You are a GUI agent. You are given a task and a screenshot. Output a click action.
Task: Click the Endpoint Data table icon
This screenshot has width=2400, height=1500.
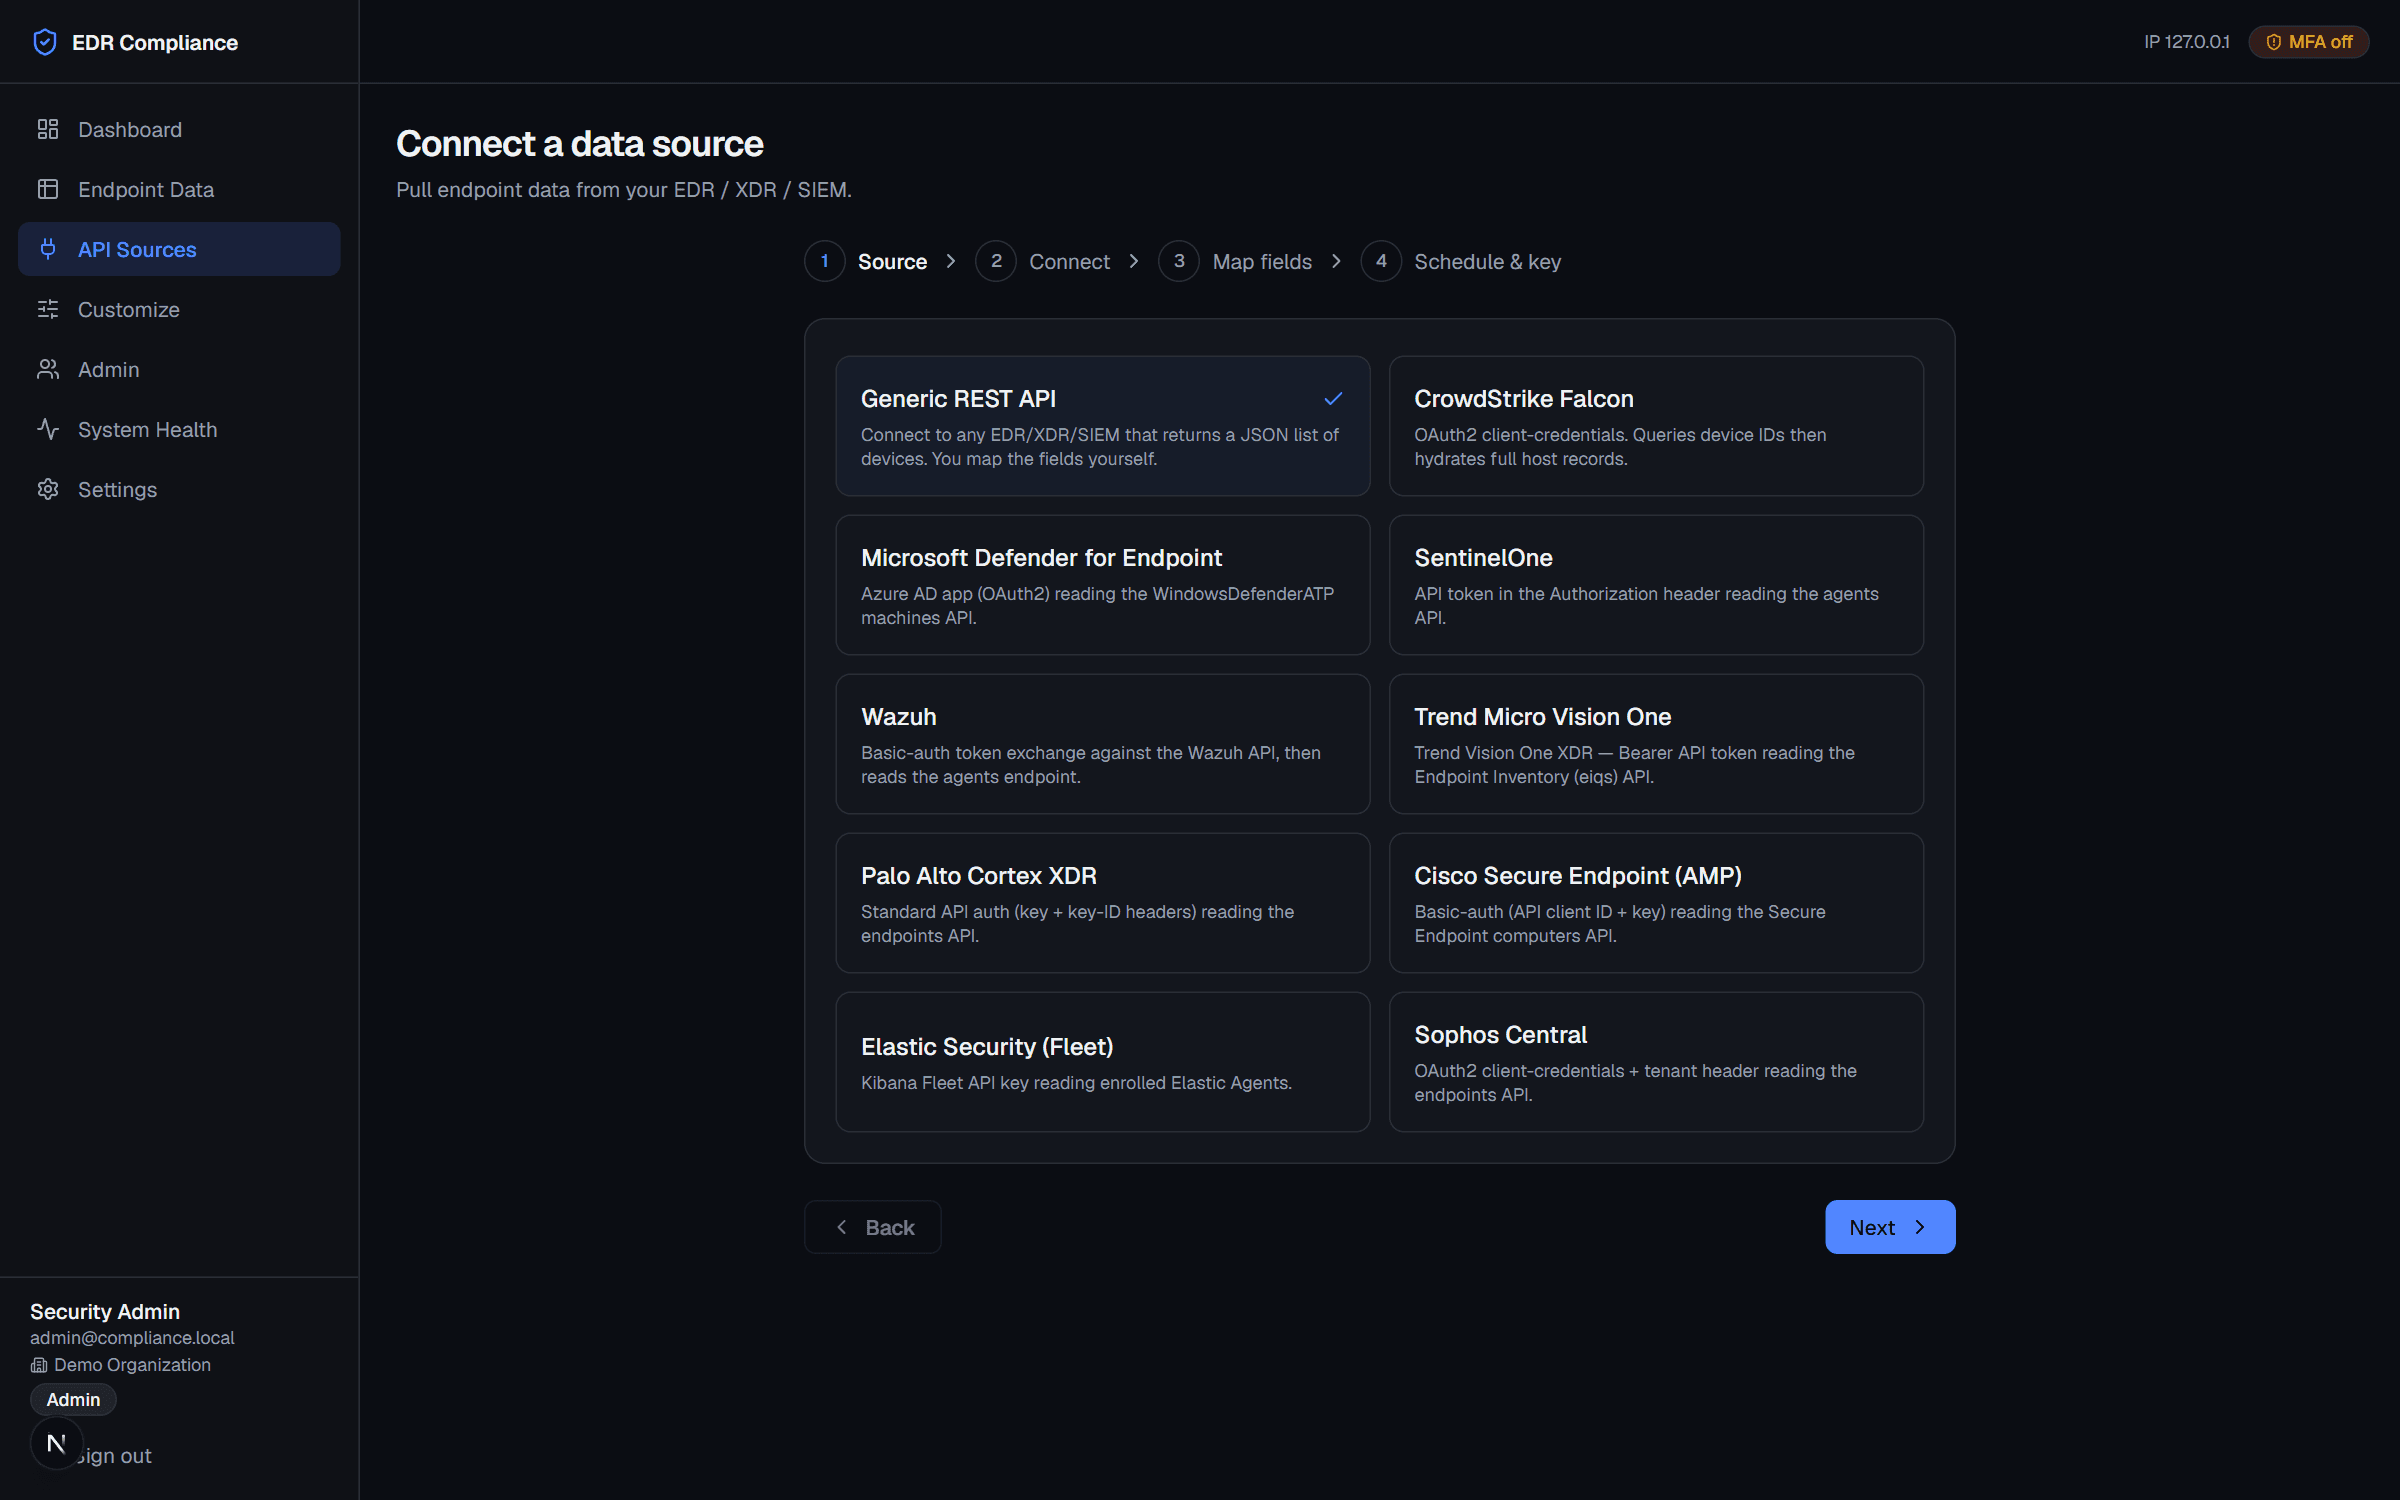(48, 189)
